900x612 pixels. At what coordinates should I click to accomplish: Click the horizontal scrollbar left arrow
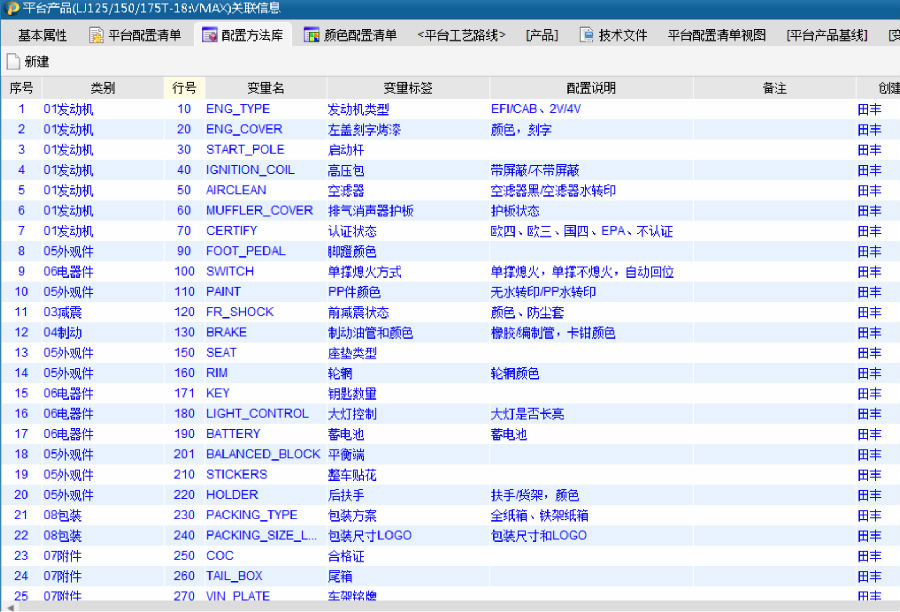click(x=10, y=607)
